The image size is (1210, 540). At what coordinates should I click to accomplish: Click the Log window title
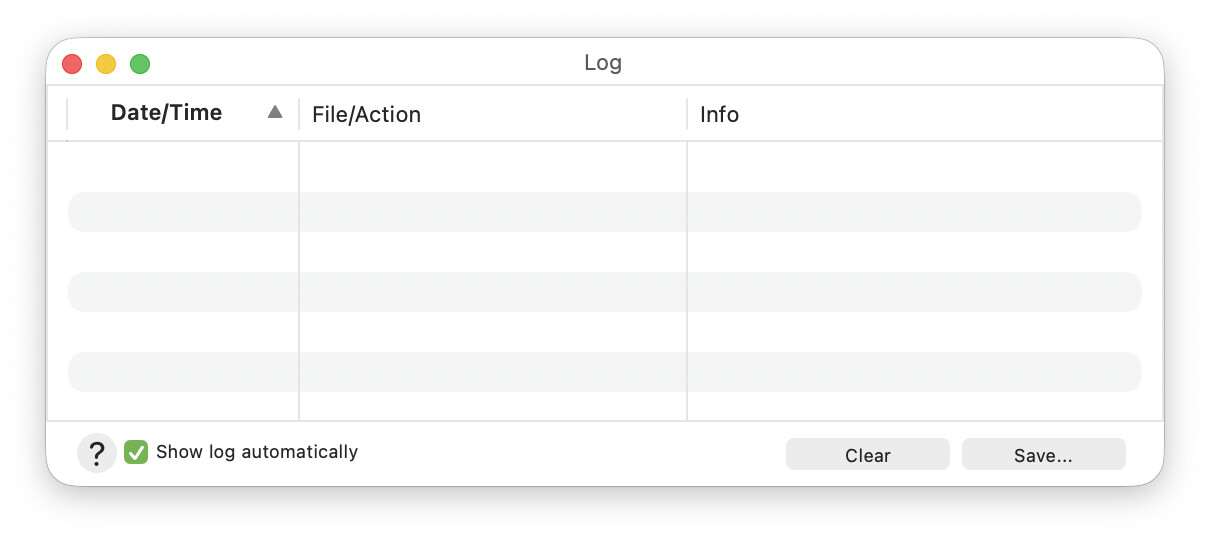(x=603, y=63)
